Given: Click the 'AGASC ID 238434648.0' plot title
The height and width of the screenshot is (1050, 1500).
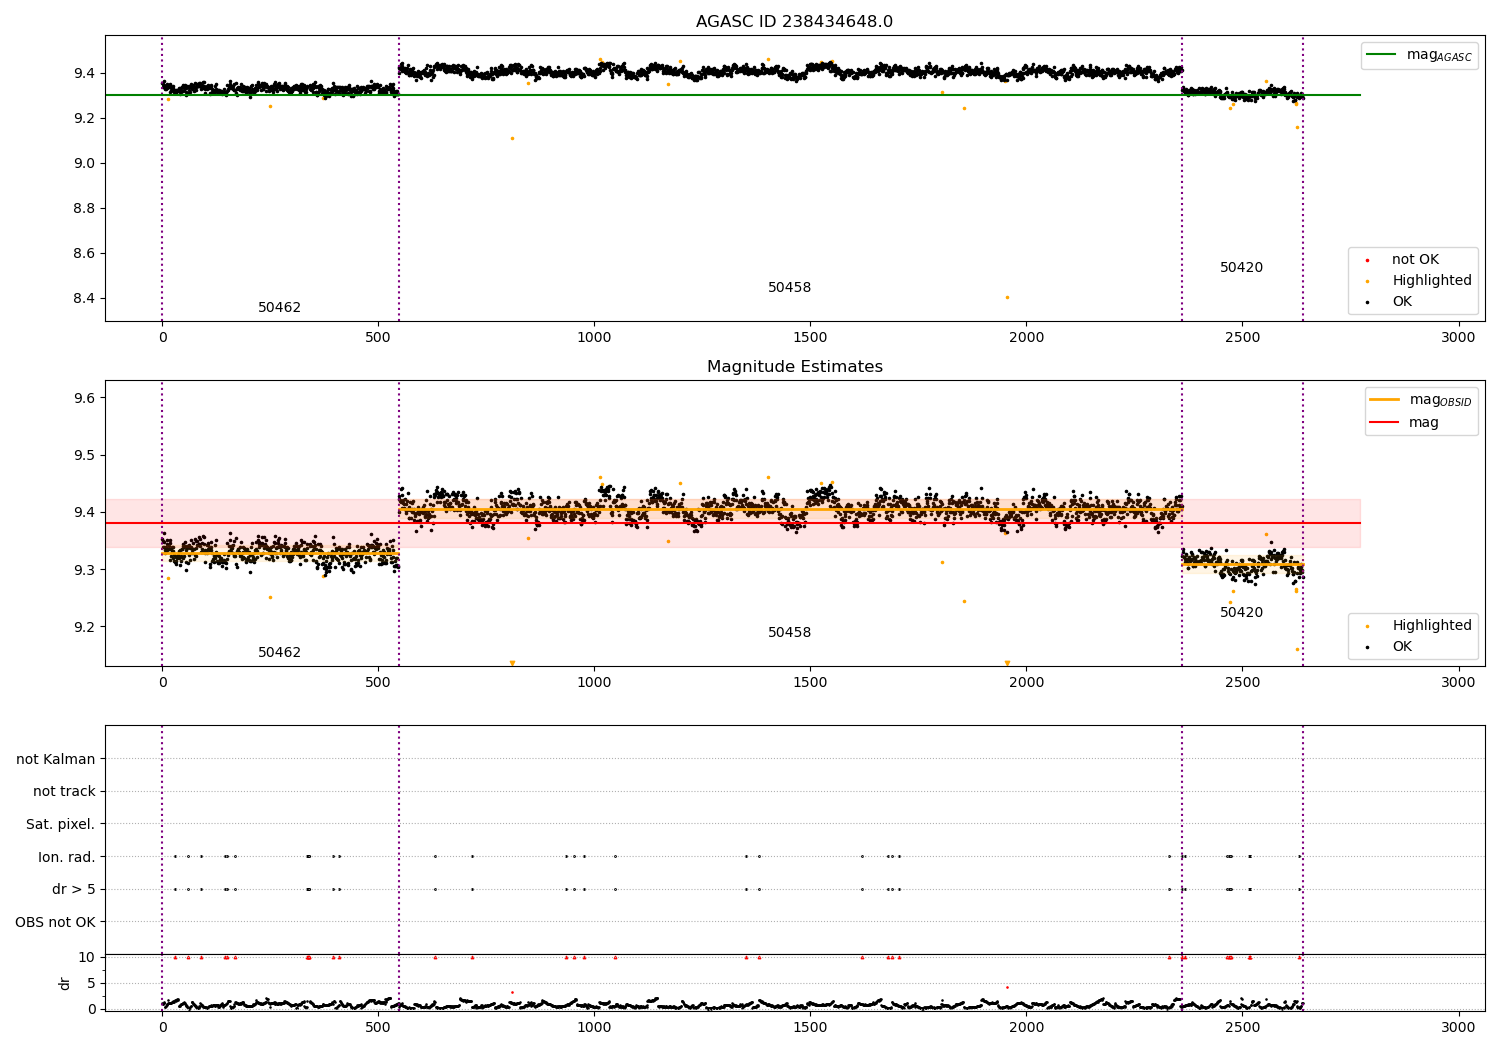Looking at the screenshot, I should (x=795, y=22).
